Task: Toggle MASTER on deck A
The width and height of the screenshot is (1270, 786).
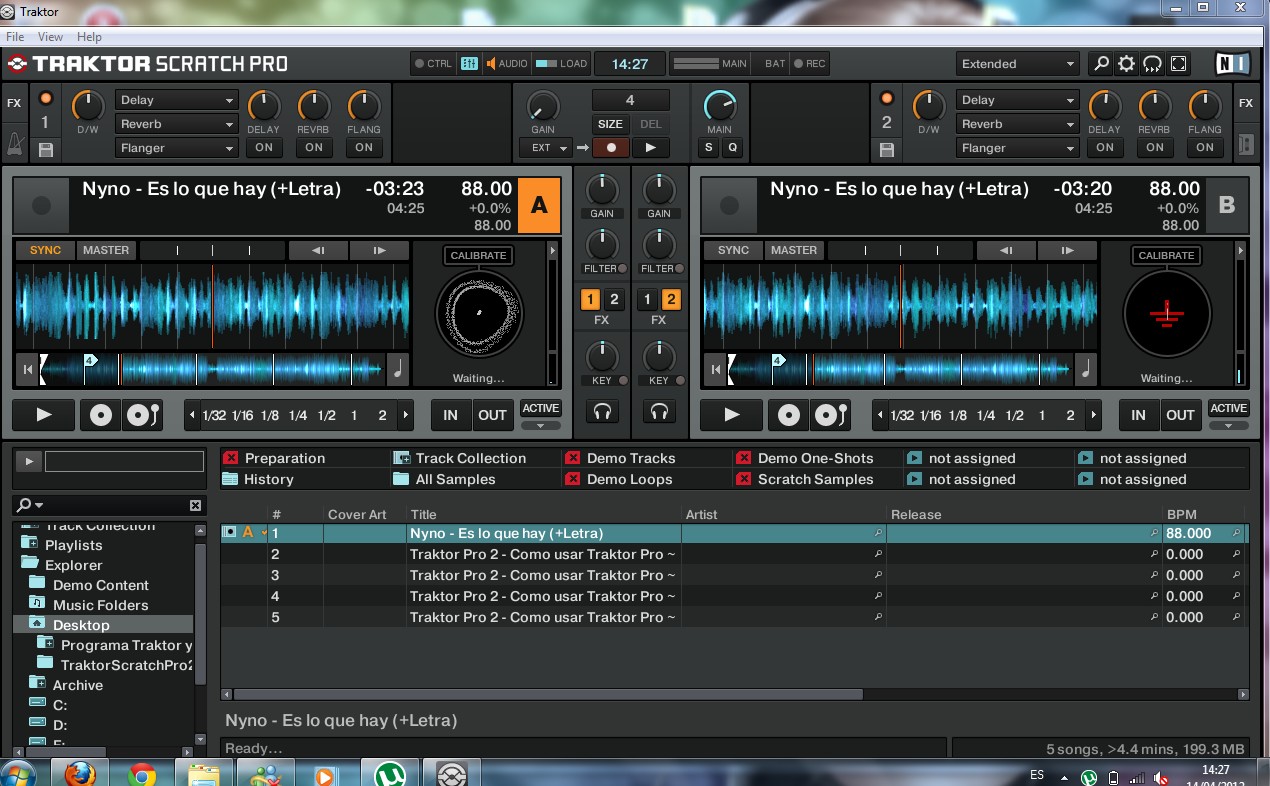Action: pos(106,250)
